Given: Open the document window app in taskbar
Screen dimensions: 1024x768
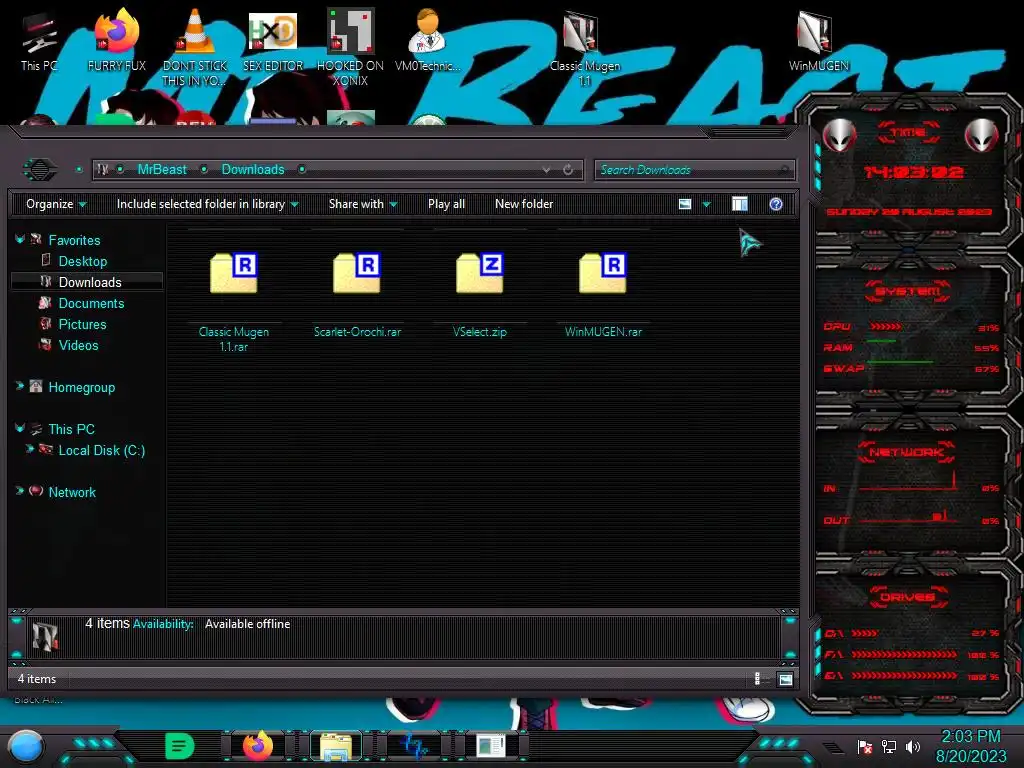Looking at the screenshot, I should (490, 746).
